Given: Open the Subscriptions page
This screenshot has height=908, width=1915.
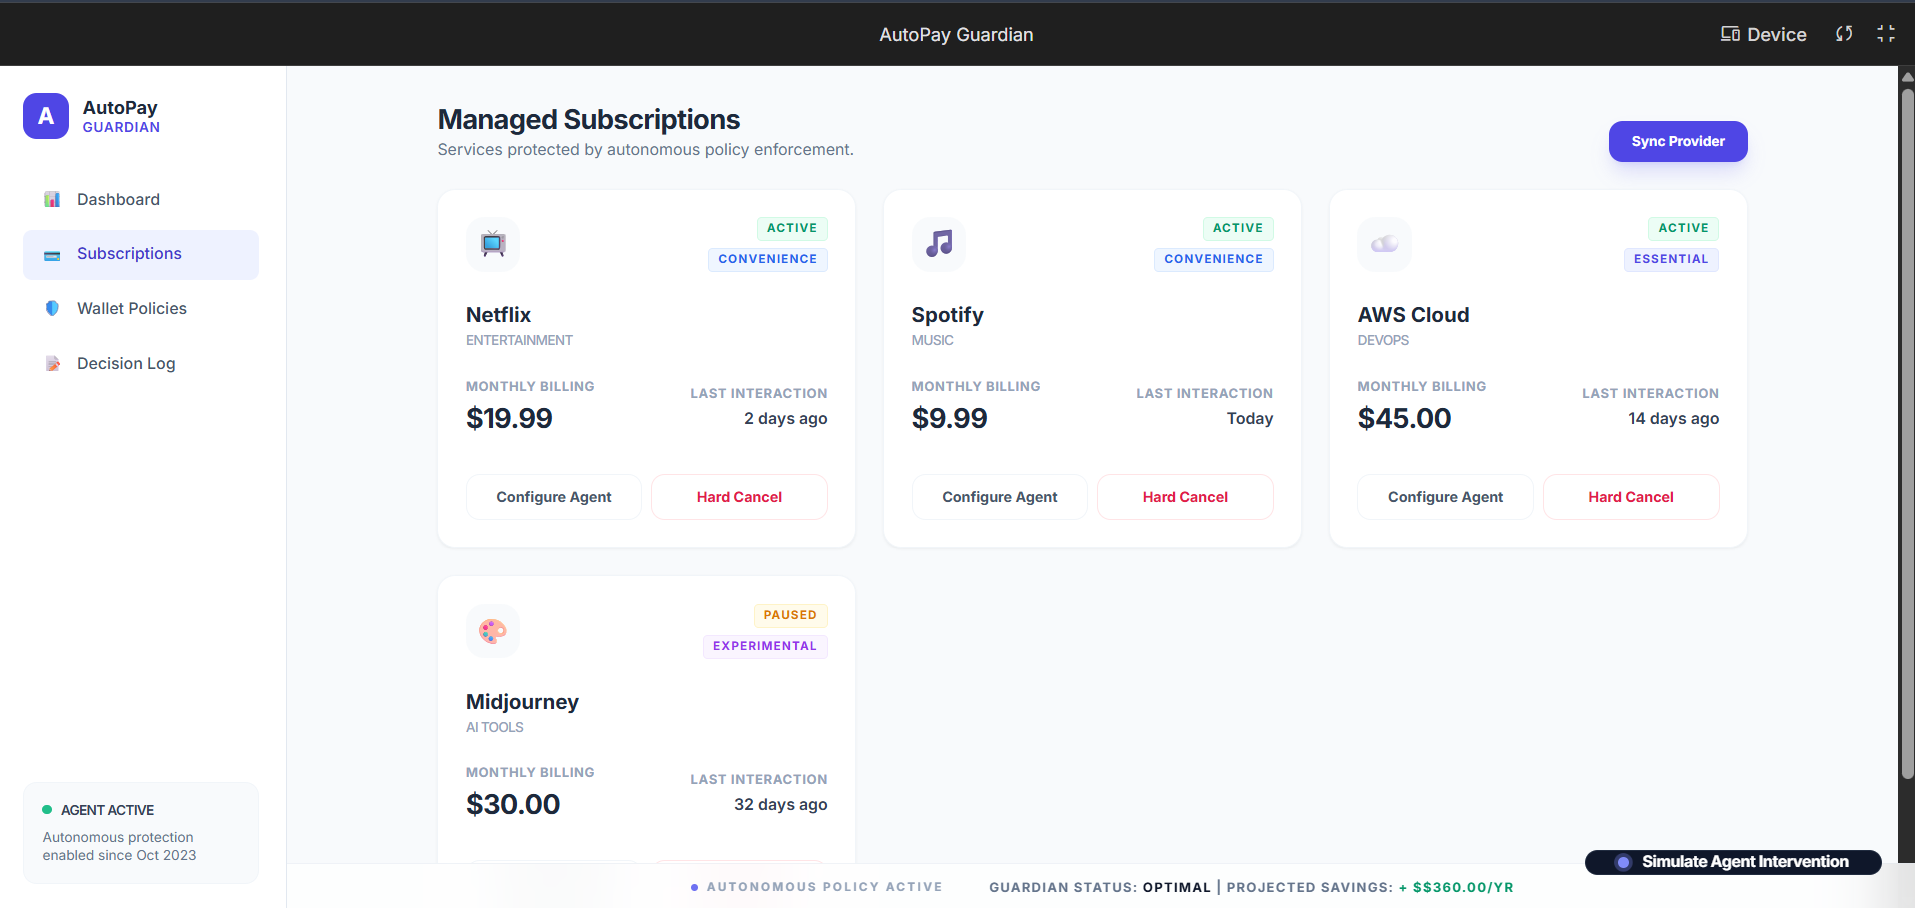Looking at the screenshot, I should 141,255.
